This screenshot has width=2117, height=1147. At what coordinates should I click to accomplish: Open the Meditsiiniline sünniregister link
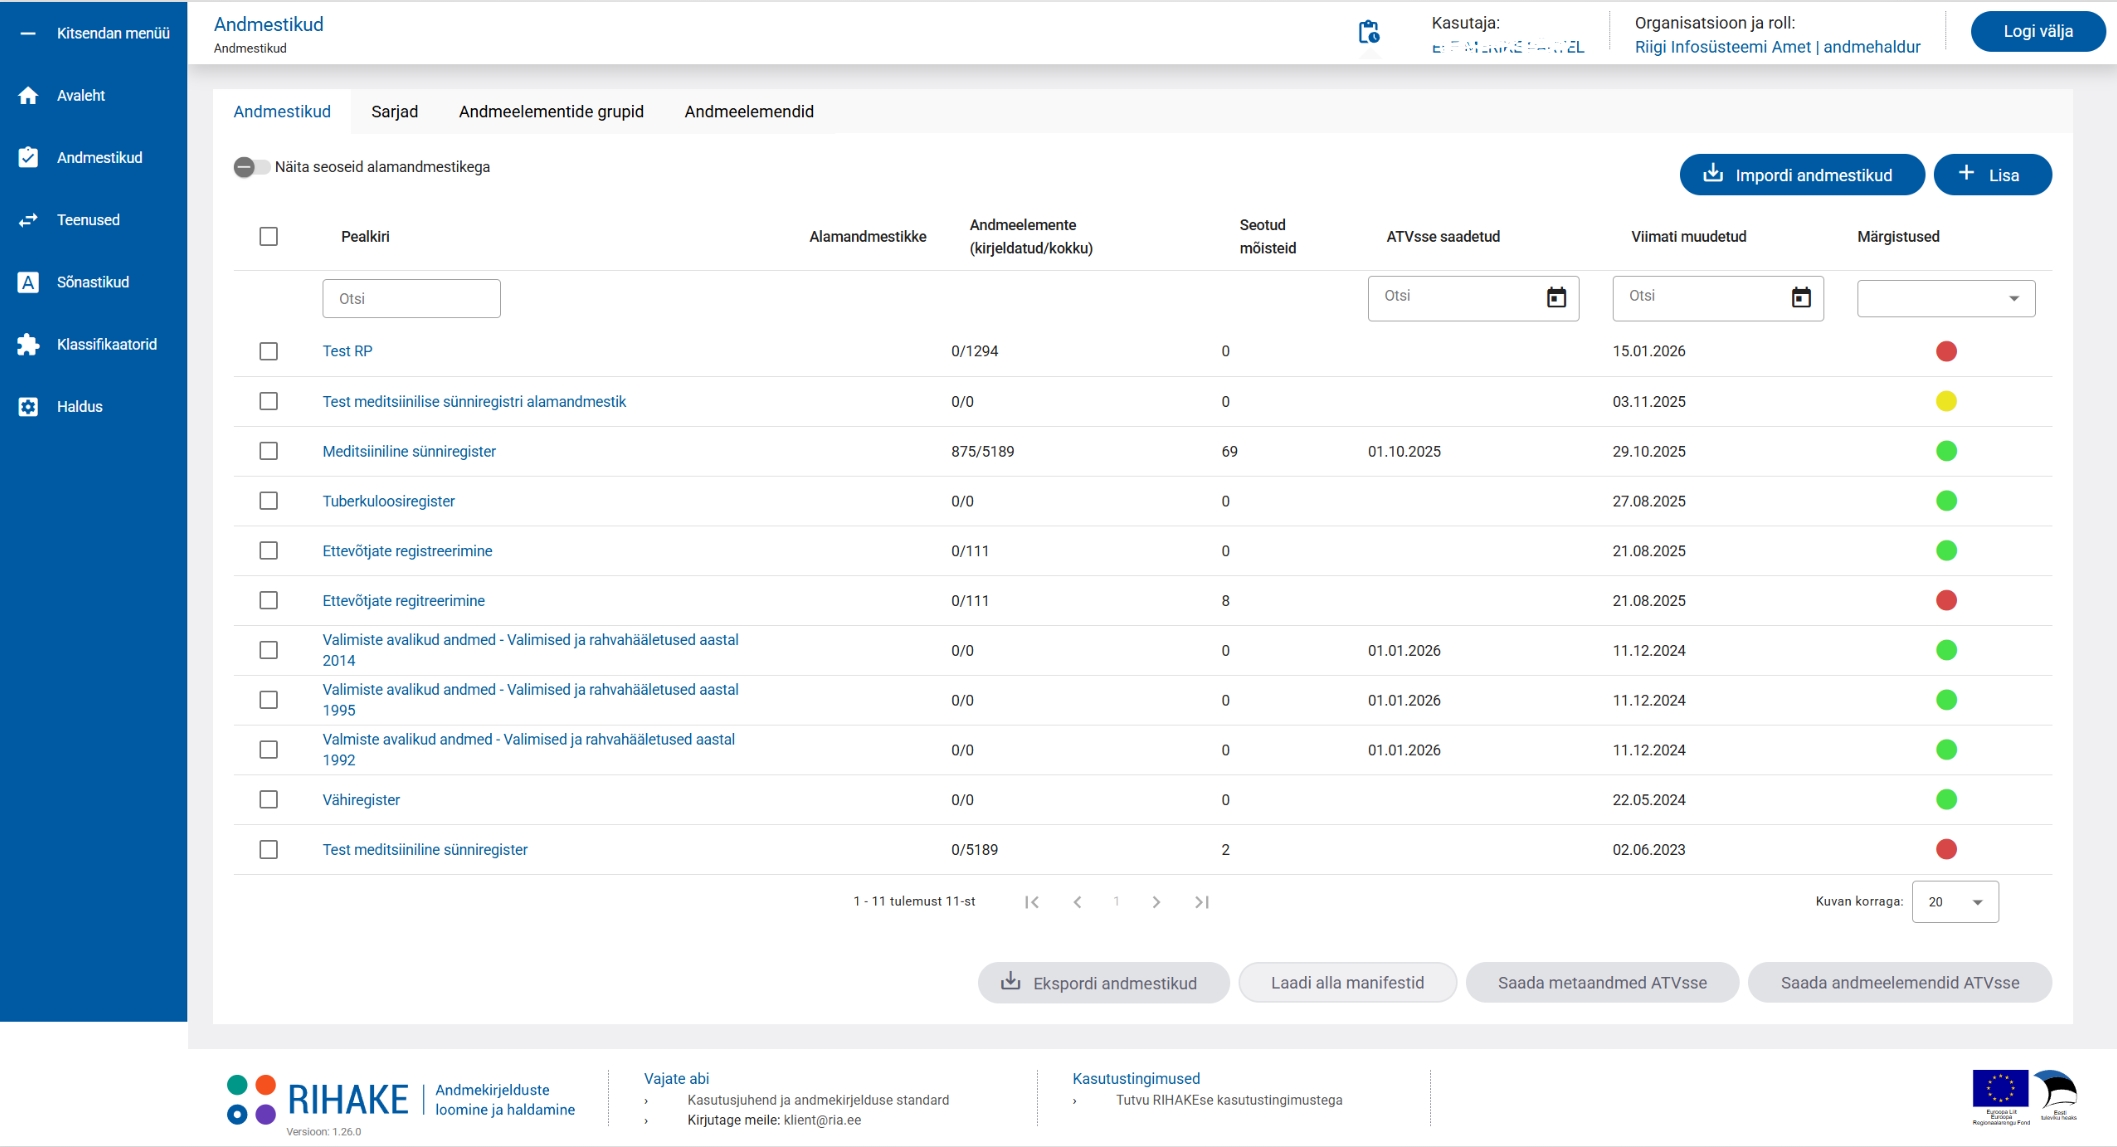(x=409, y=452)
